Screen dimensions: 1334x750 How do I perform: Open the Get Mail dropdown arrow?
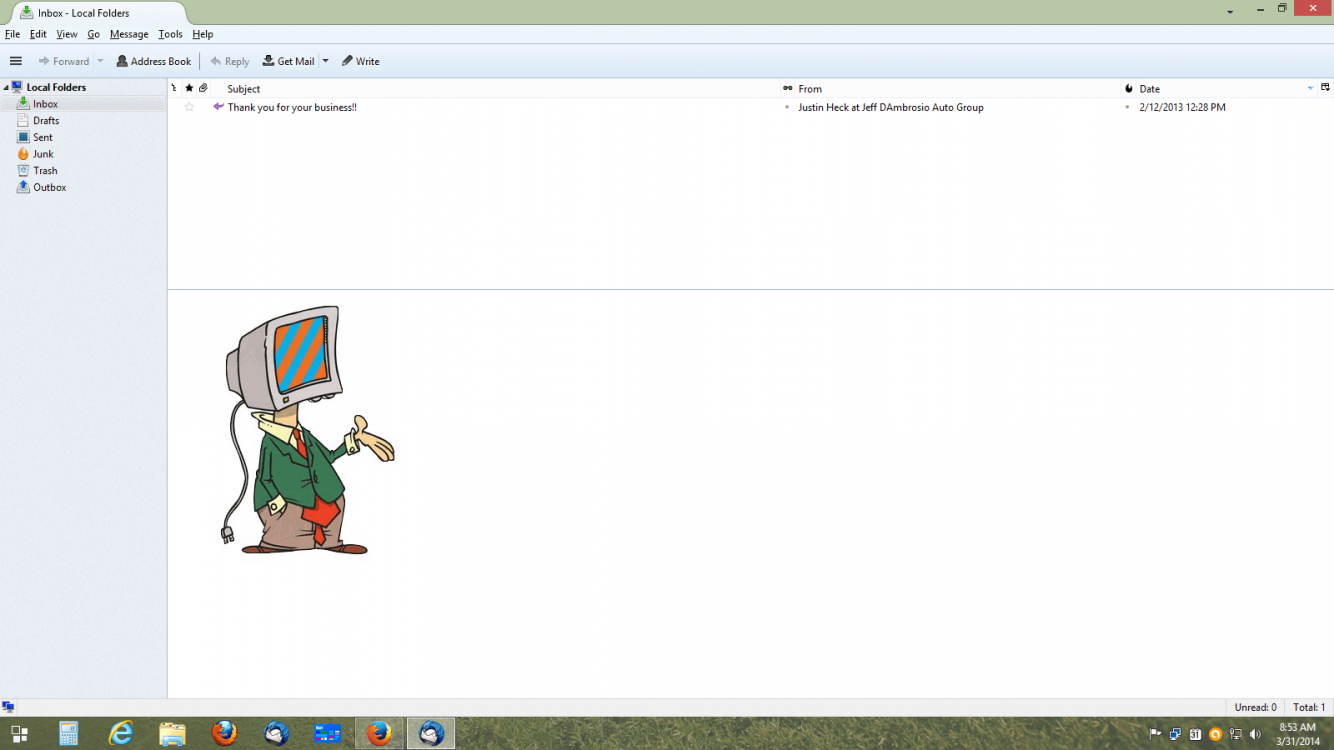pyautogui.click(x=325, y=61)
